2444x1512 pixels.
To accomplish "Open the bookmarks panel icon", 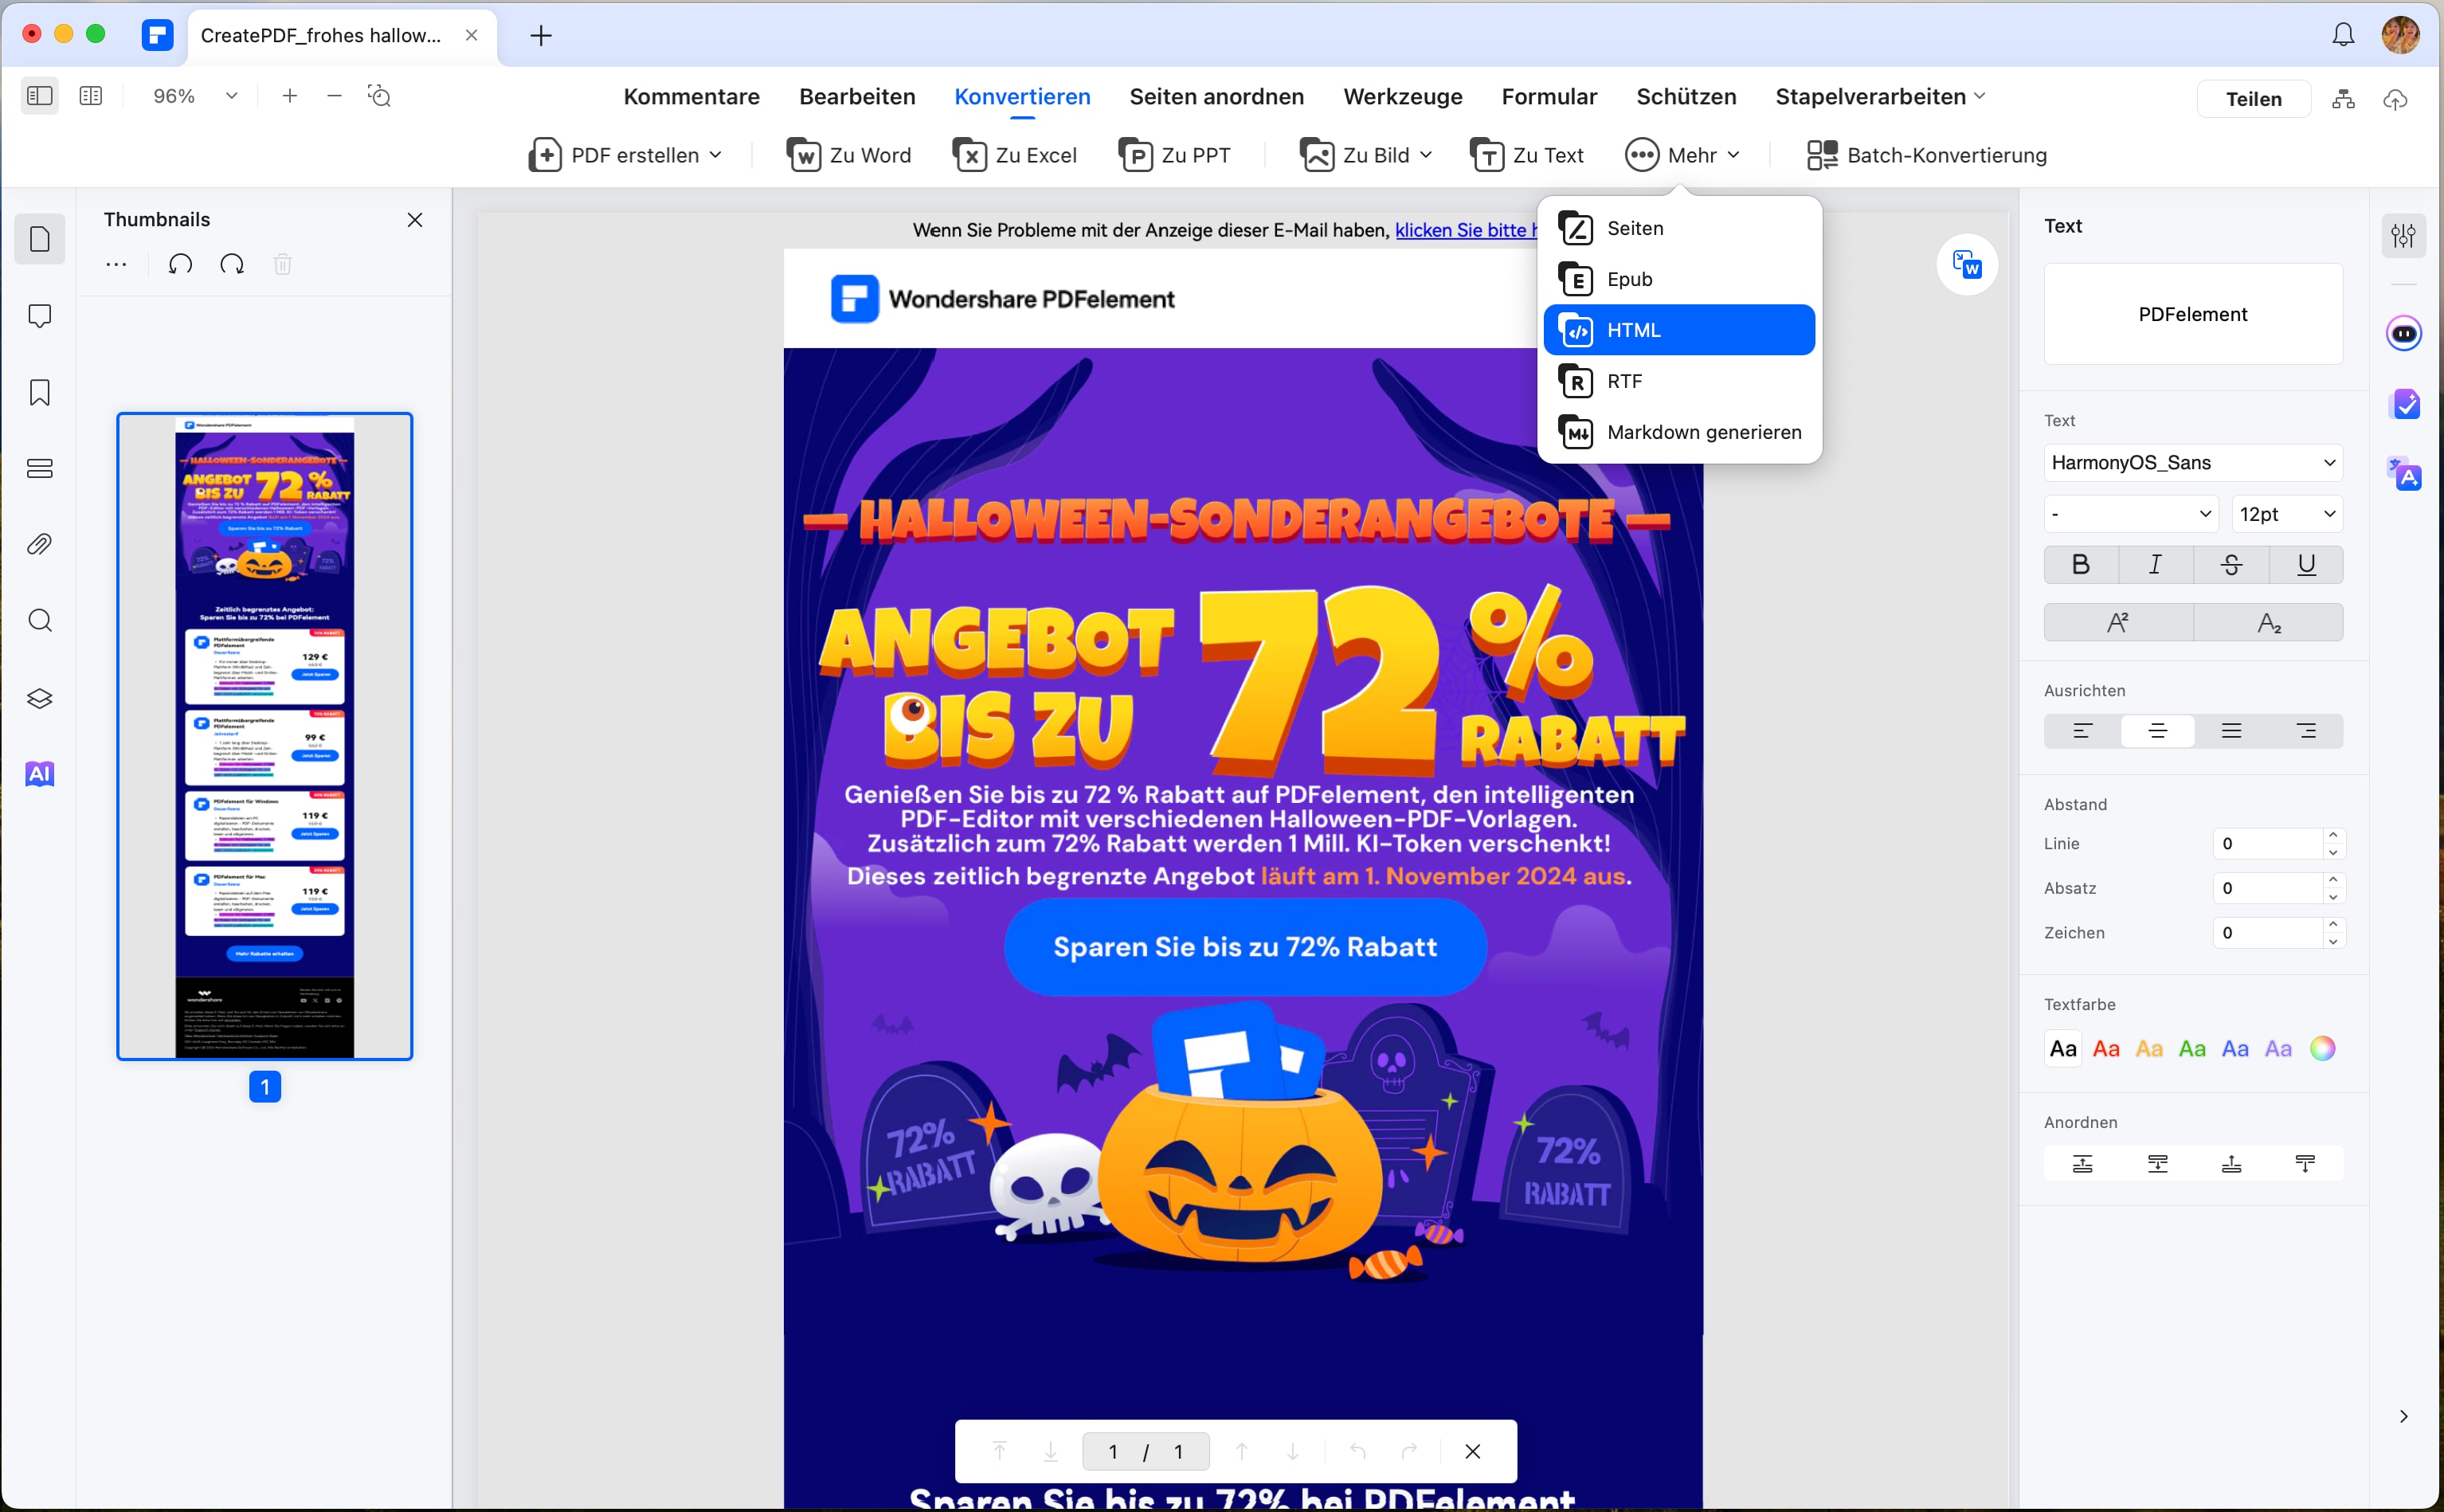I will [x=40, y=392].
